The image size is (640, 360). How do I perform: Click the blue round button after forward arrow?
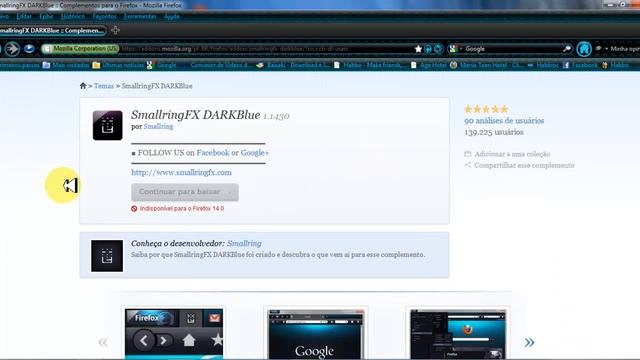click(x=29, y=49)
